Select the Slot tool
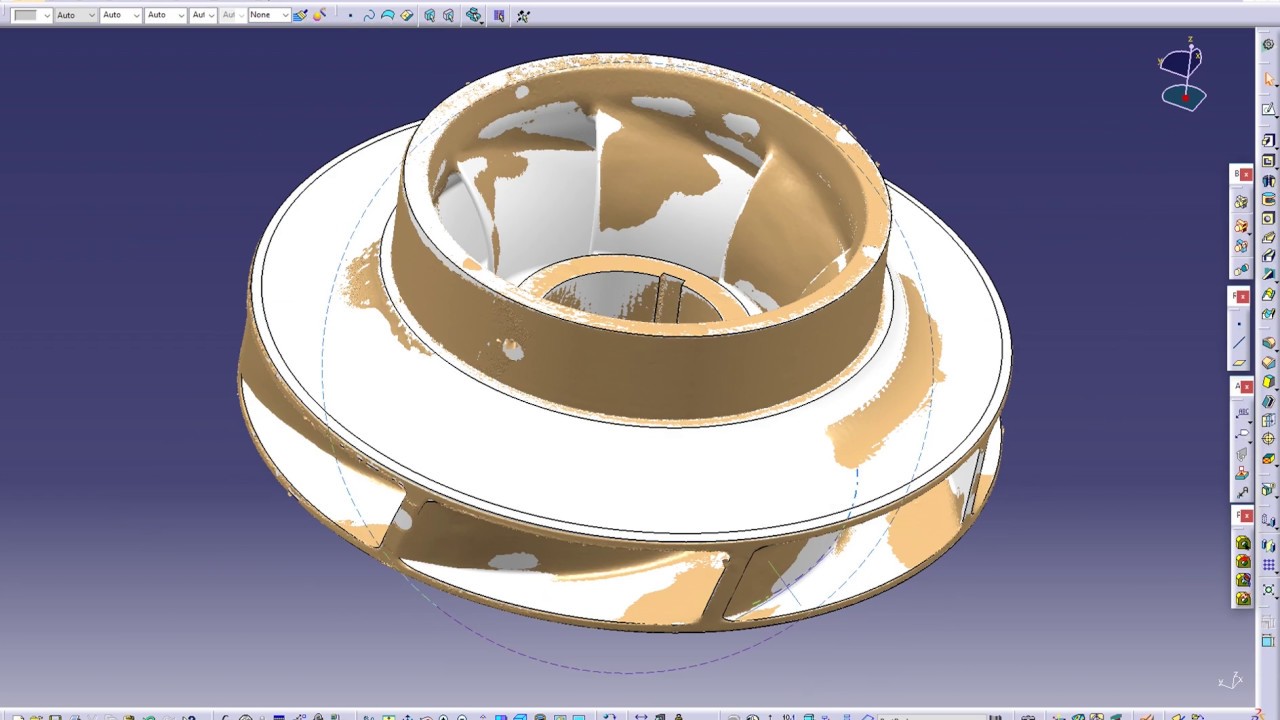This screenshot has height=720, width=1280. 1268,255
